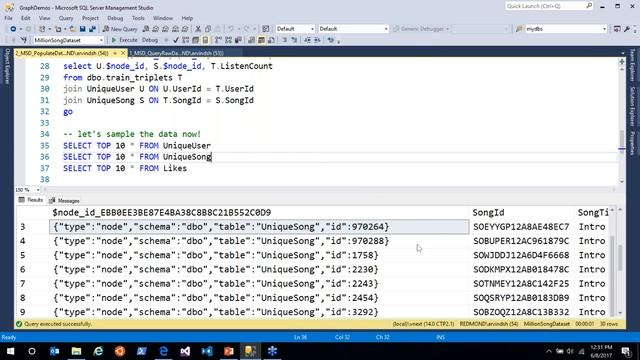Click the Quick Launch search box
This screenshot has width=640, height=360.
[549, 6]
